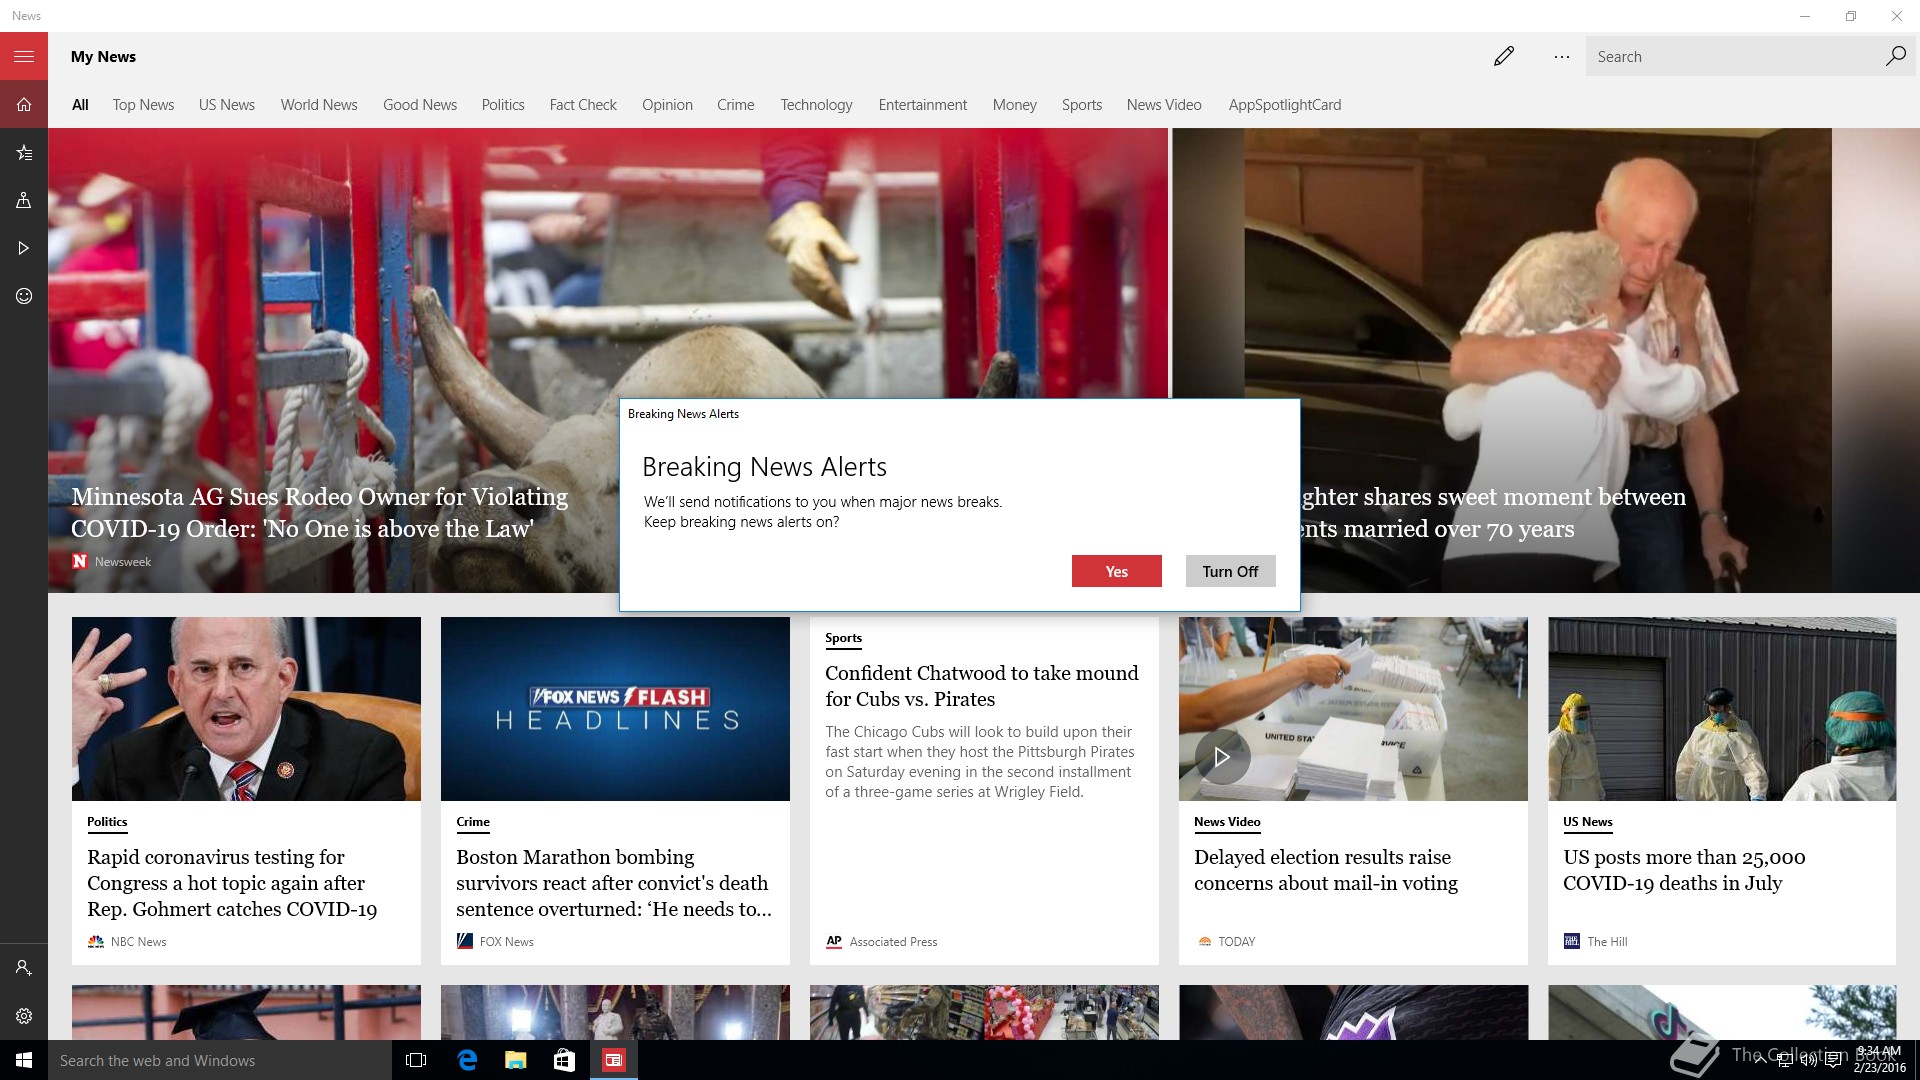The width and height of the screenshot is (1920, 1080).
Task: Open the Boston Marathon bombing article
Action: coord(614,883)
